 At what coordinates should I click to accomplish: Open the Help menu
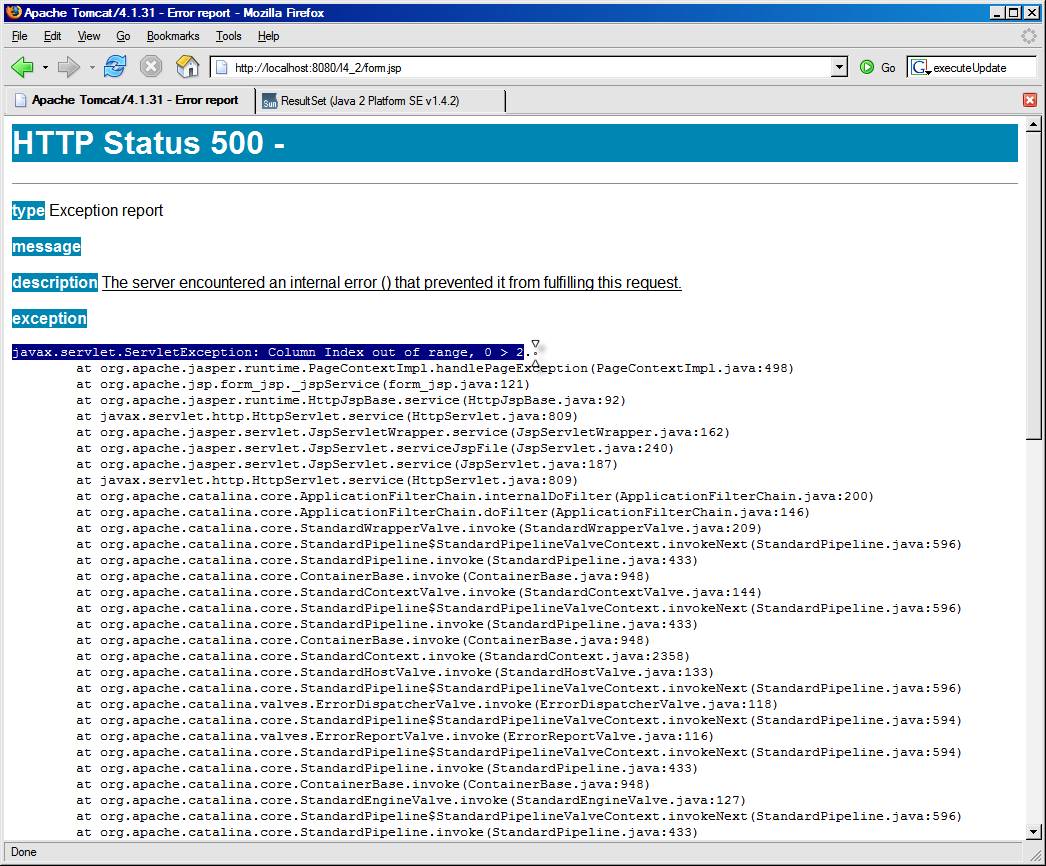pyautogui.click(x=269, y=36)
